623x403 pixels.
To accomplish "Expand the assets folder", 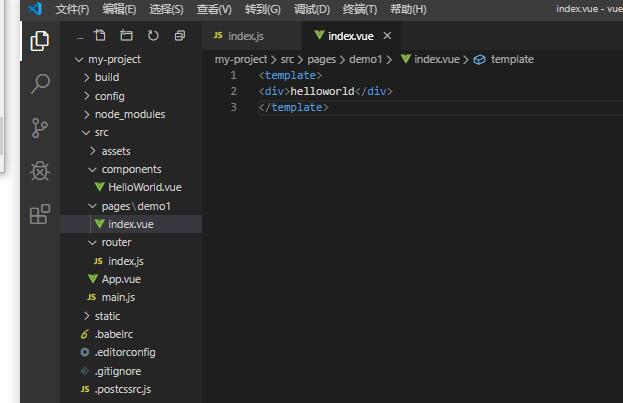I will tap(93, 151).
